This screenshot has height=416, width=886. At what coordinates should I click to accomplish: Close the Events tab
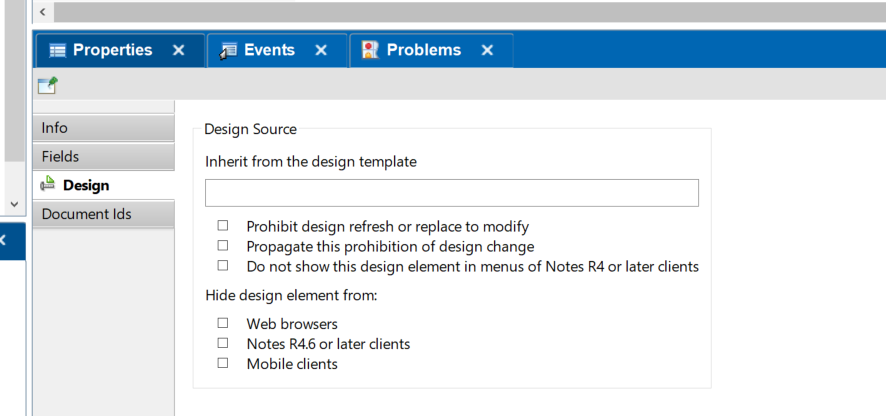click(x=321, y=50)
